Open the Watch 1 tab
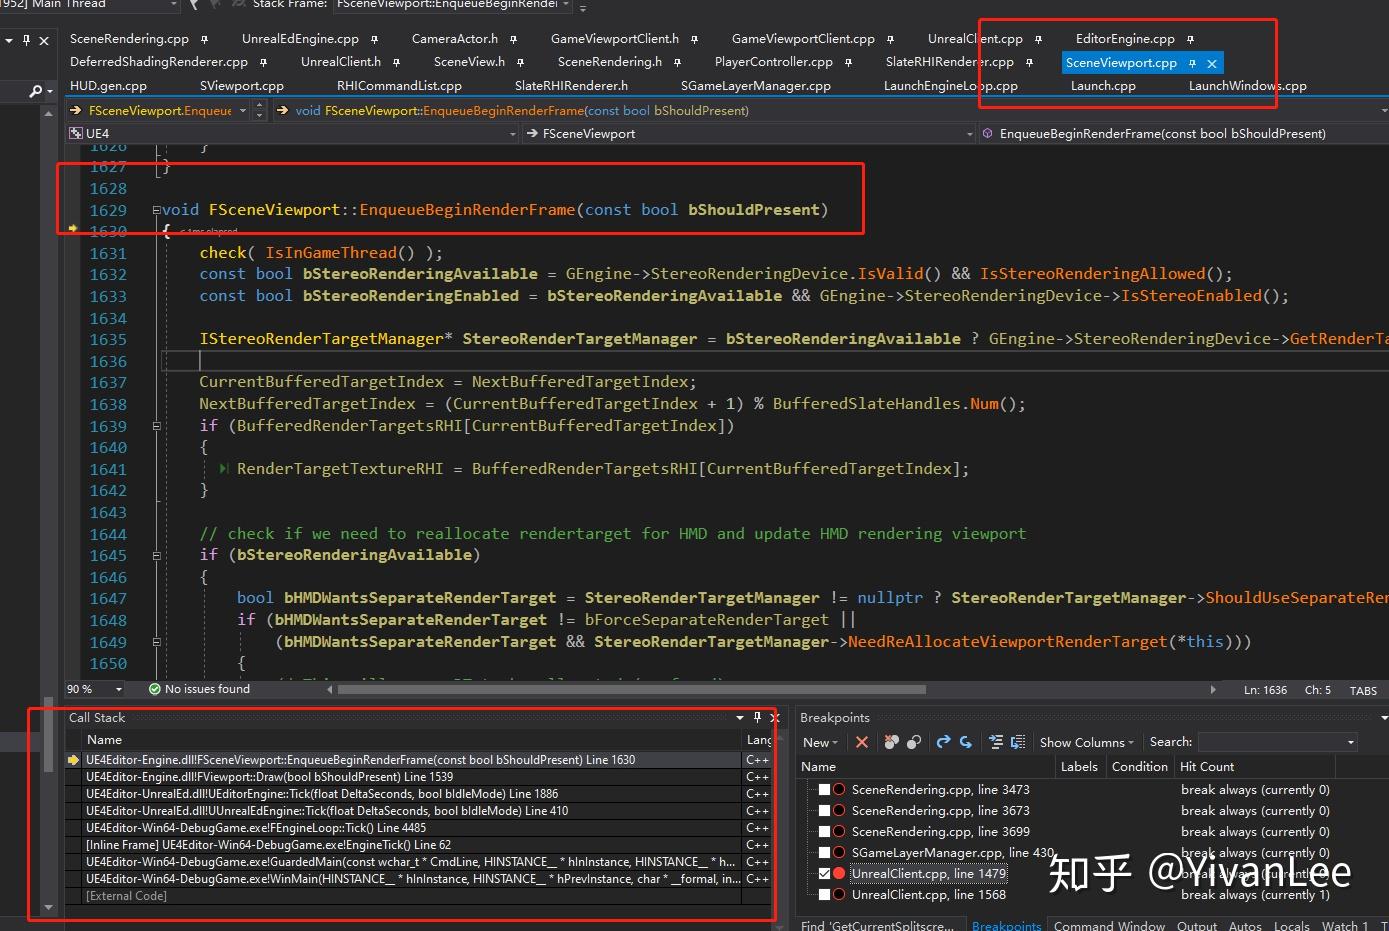The height and width of the screenshot is (931, 1389). 1344,925
